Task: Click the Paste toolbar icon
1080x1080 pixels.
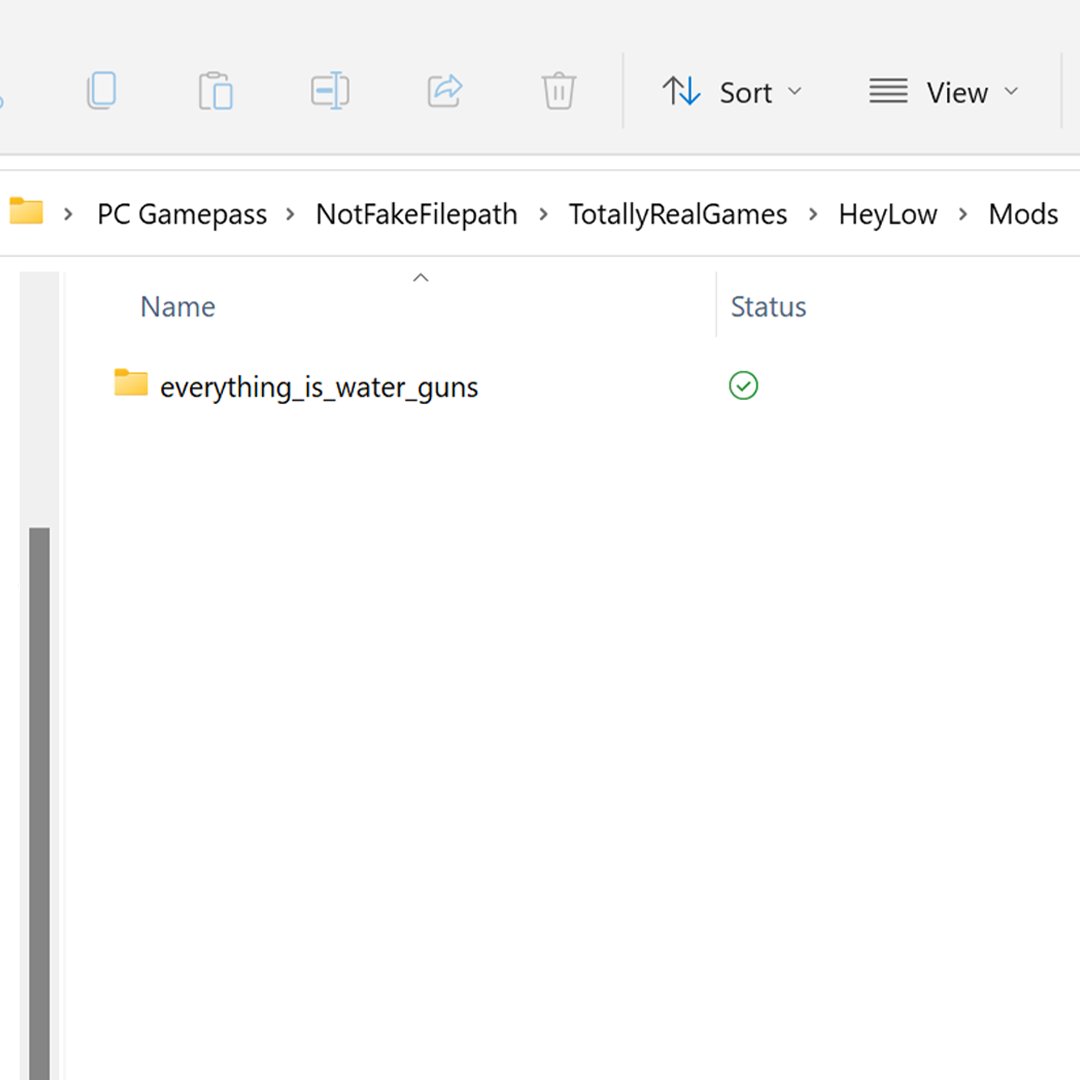Action: coord(216,90)
